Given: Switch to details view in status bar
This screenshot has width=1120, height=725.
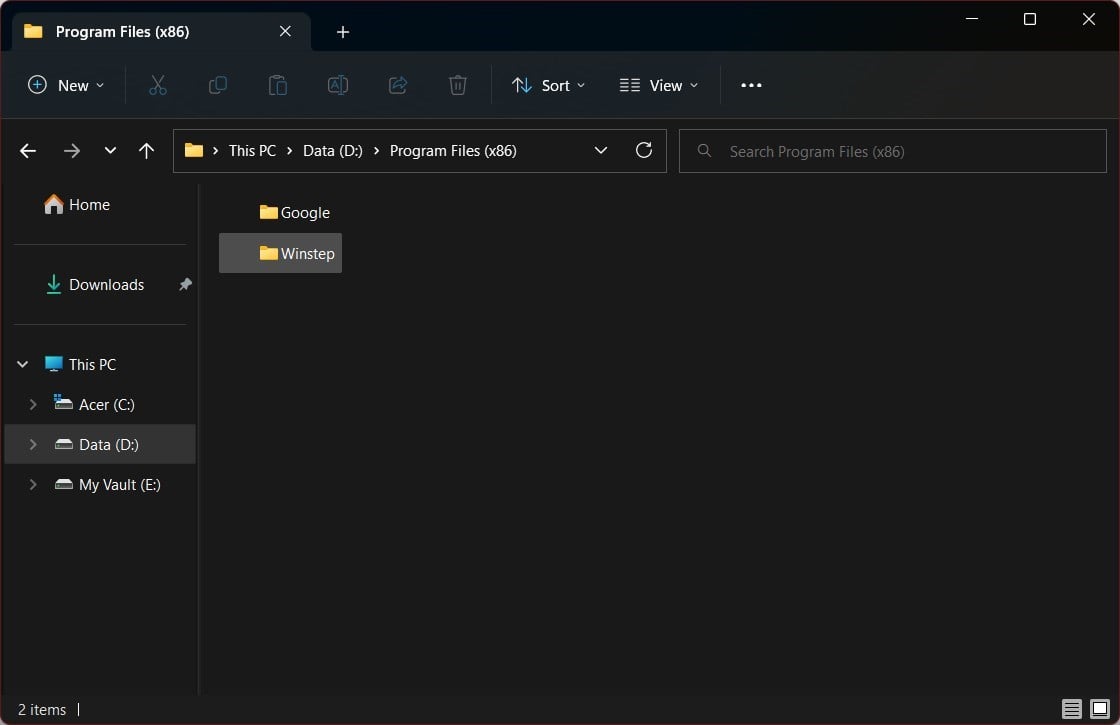Looking at the screenshot, I should [x=1071, y=709].
